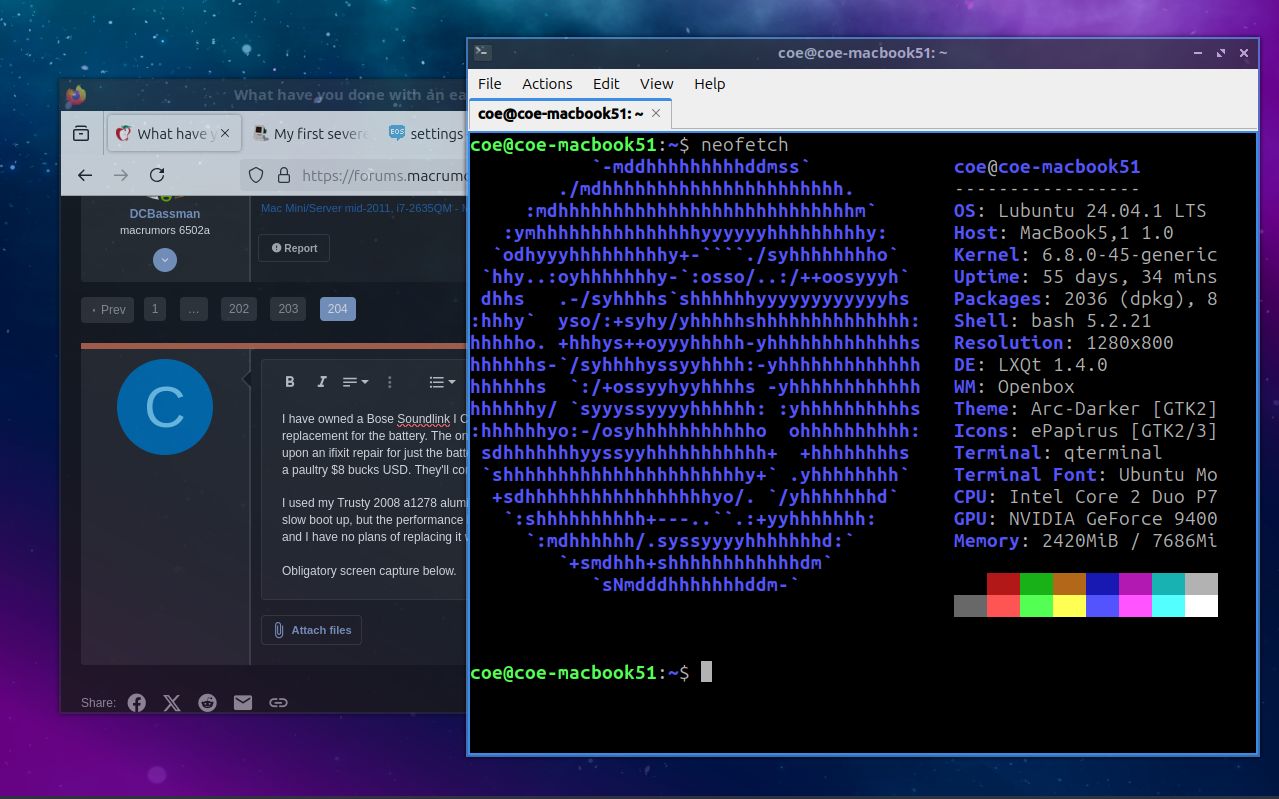
Task: Open the alignment dropdown in editor
Action: coord(355,382)
